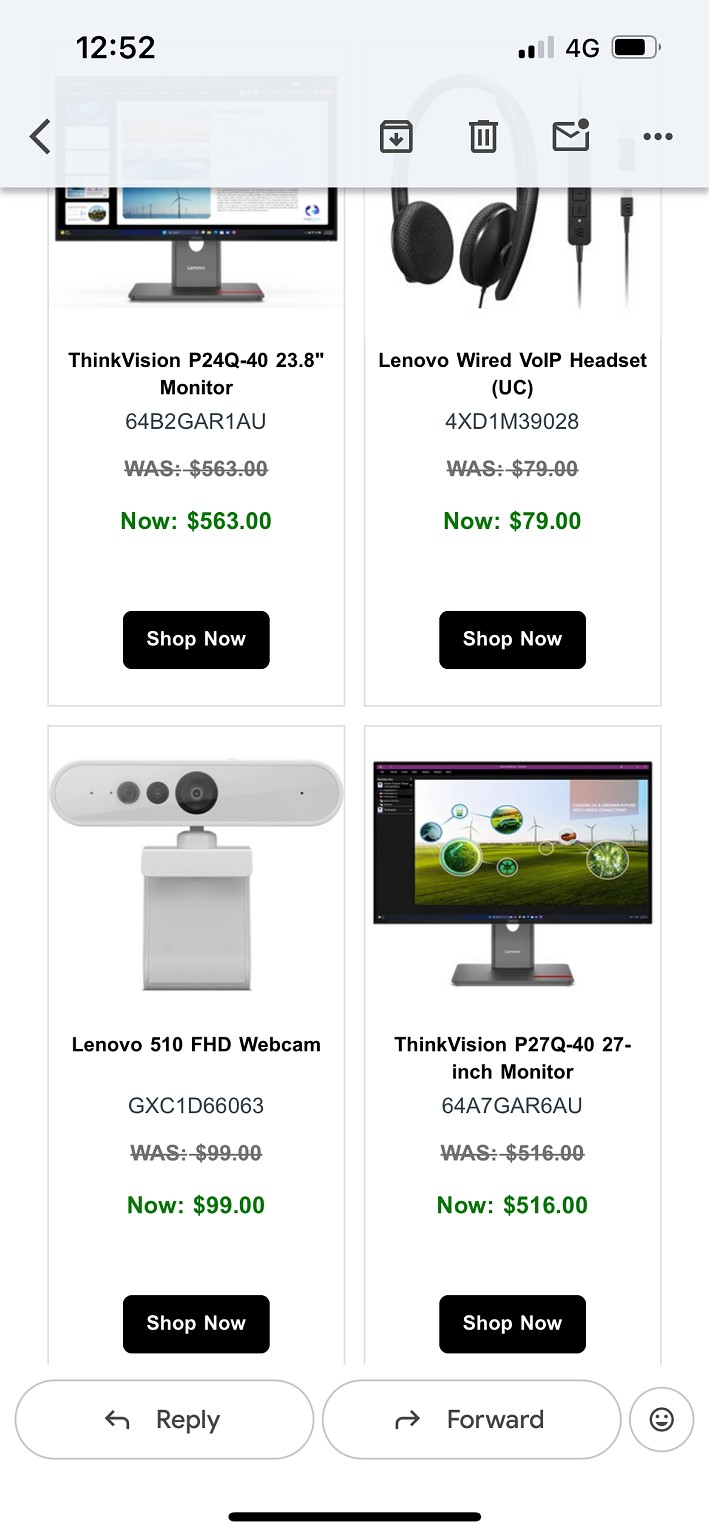
Task: Select the ThinkVision P27Q-40 27-inch Monitor title
Action: (x=512, y=1058)
